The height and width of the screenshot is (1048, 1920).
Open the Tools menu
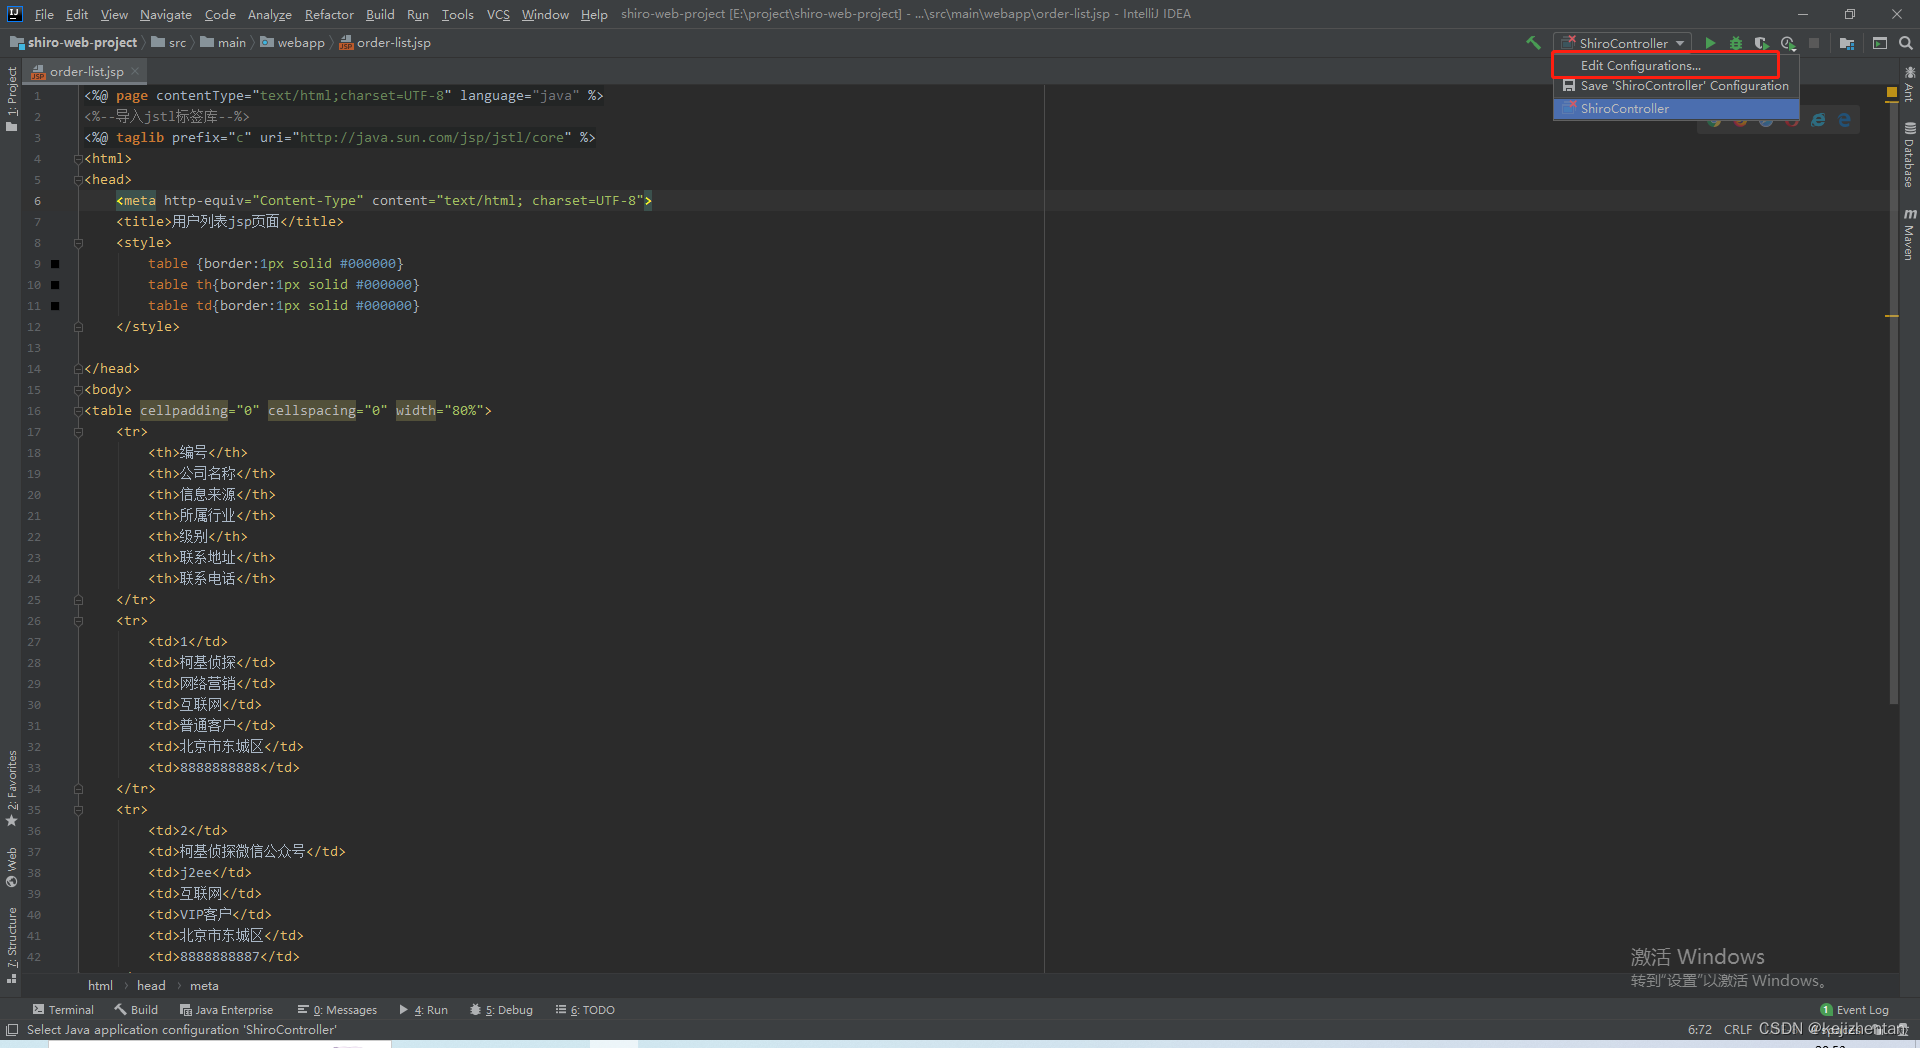tap(457, 14)
